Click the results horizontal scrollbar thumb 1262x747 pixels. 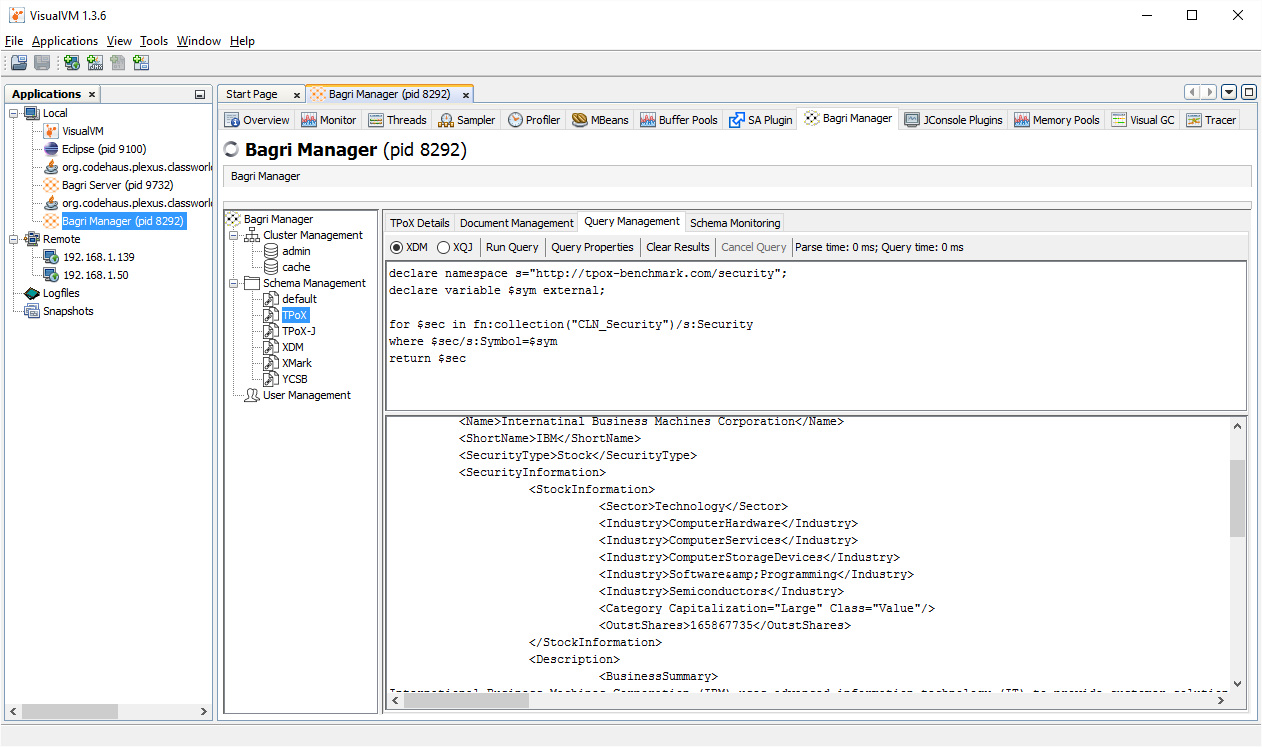coord(466,701)
